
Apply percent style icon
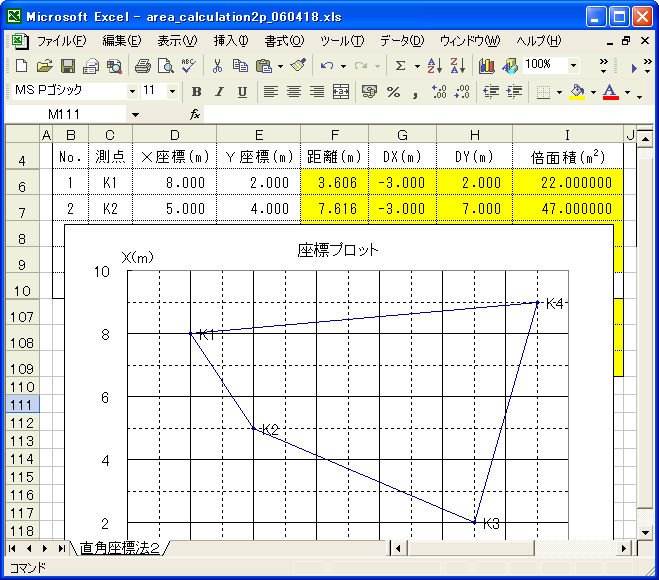coord(393,91)
